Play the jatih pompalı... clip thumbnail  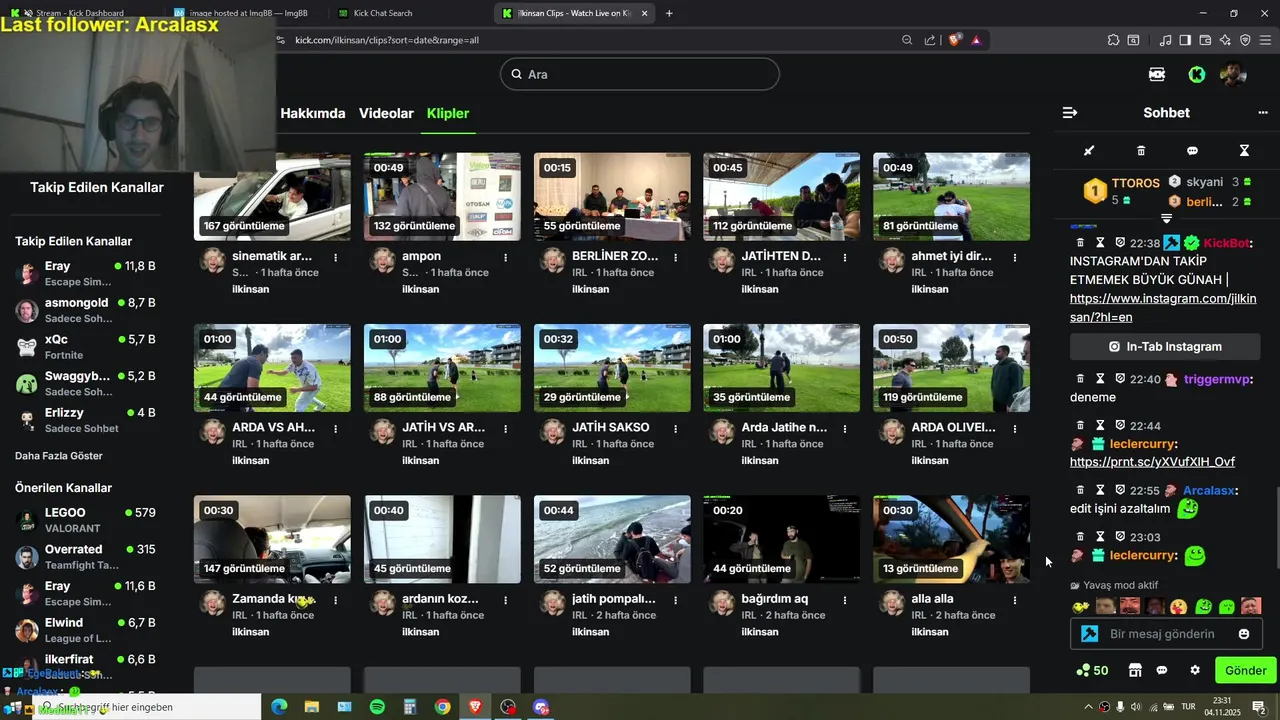612,540
